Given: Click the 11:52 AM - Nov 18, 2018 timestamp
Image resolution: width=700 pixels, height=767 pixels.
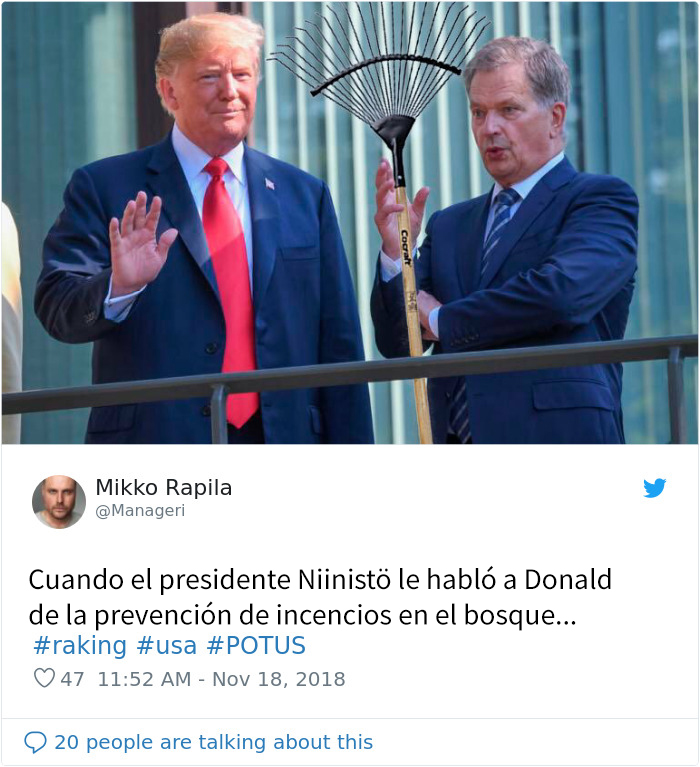Looking at the screenshot, I should [x=222, y=679].
